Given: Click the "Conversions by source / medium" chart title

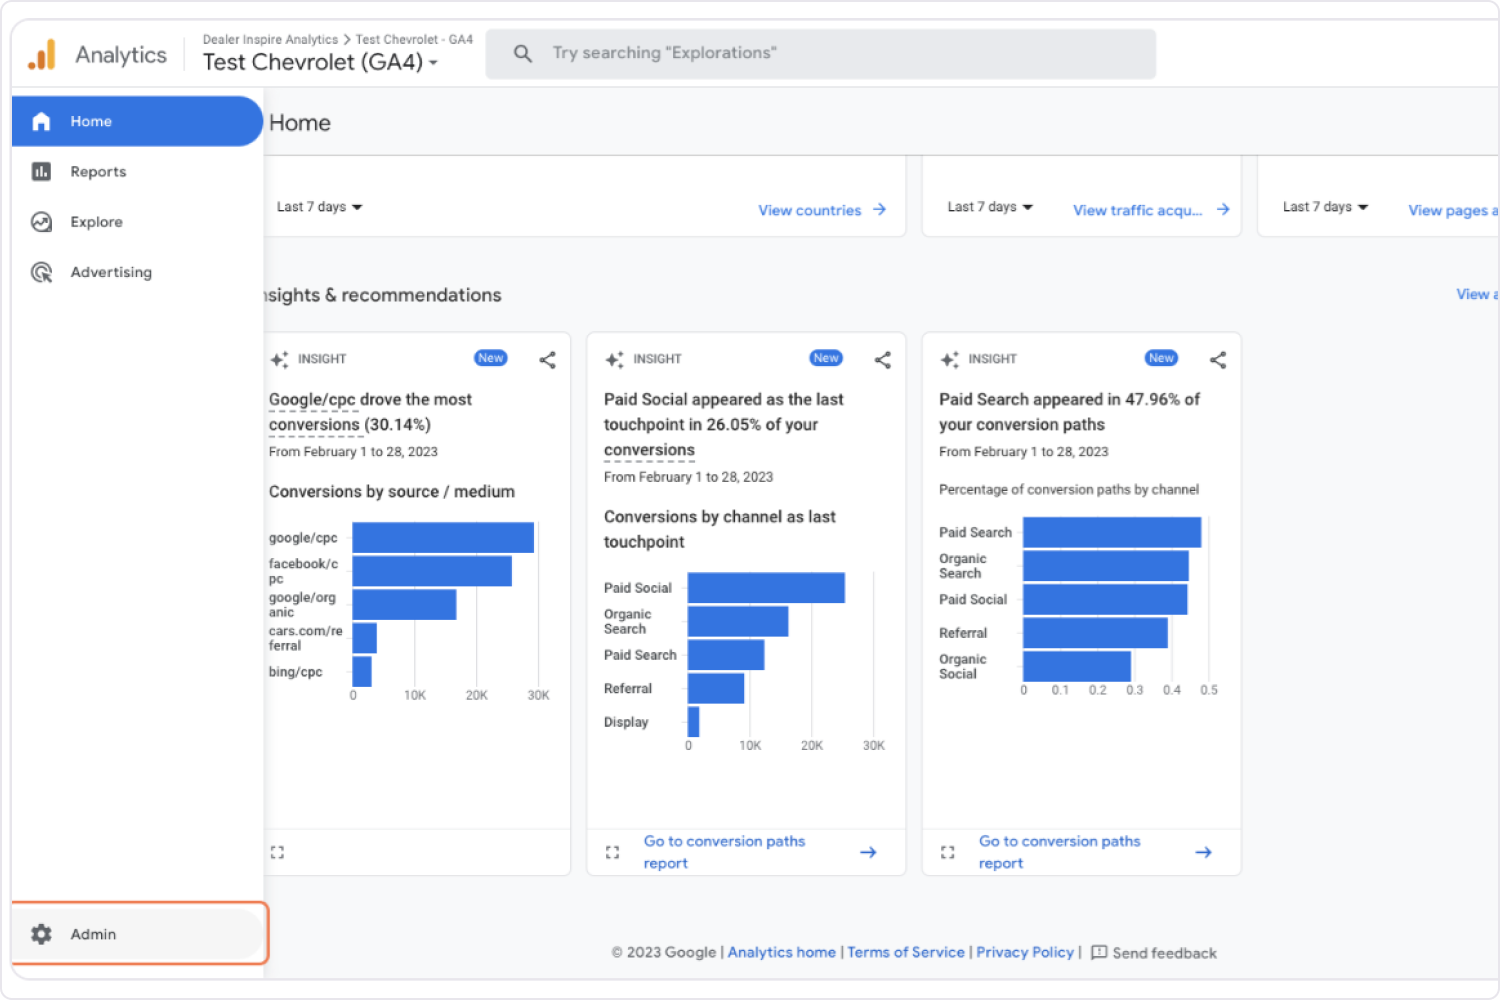Looking at the screenshot, I should click(x=392, y=492).
